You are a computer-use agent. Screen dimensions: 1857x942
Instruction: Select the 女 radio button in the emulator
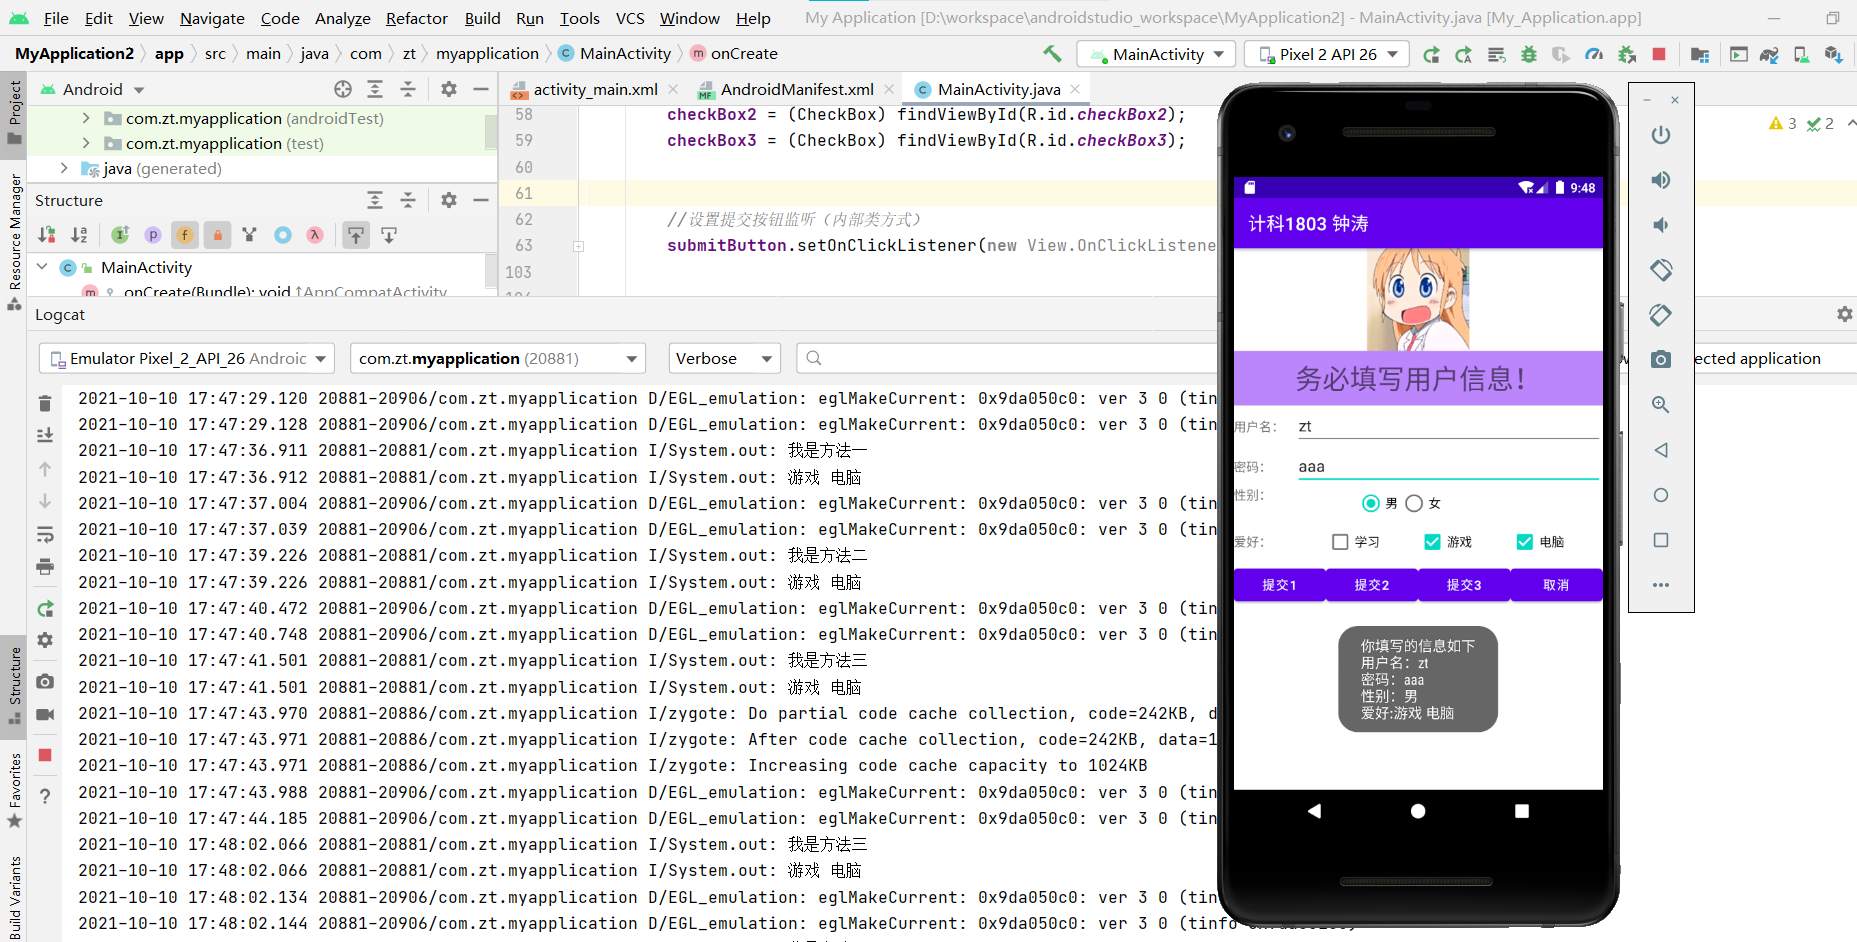tap(1414, 503)
